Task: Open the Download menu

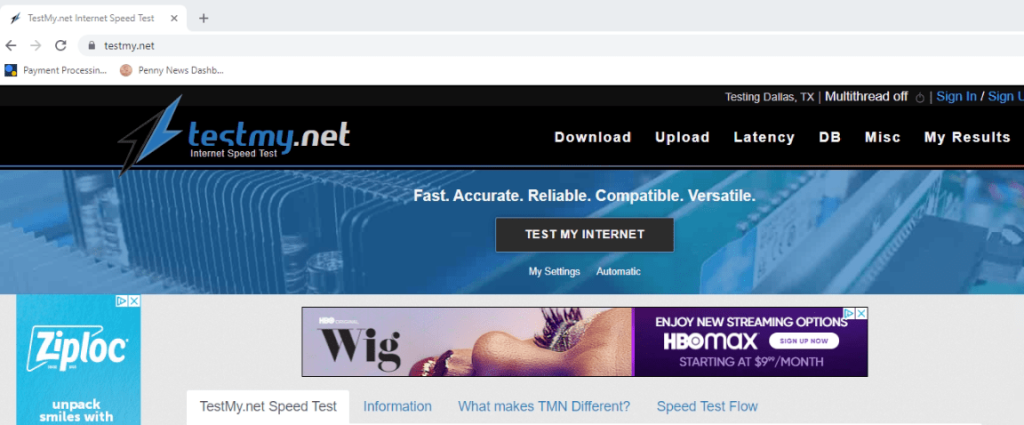Action: coord(592,137)
